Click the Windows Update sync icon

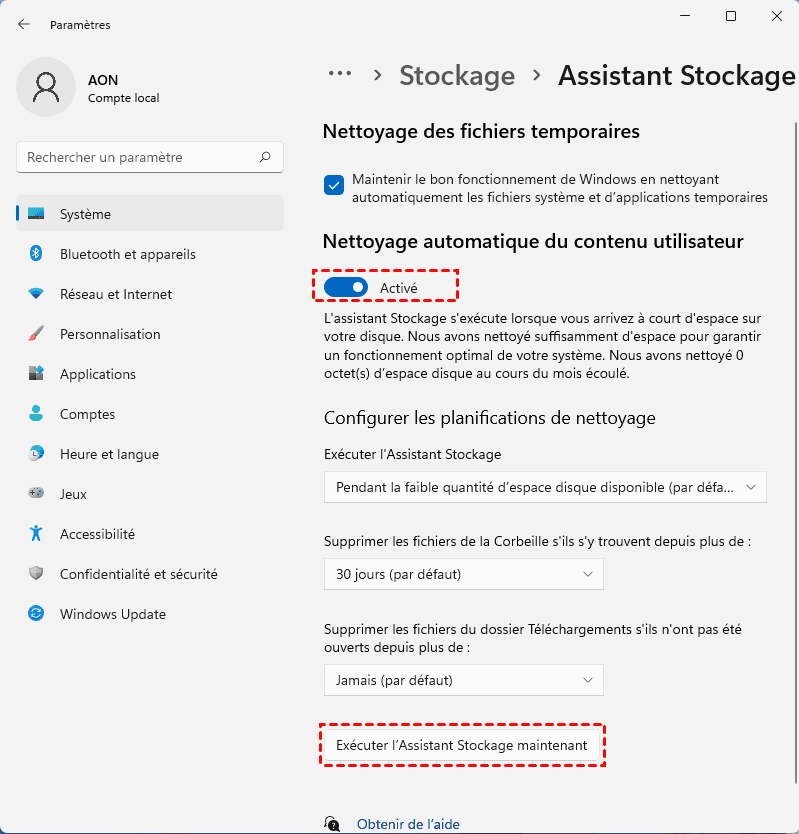(x=36, y=614)
